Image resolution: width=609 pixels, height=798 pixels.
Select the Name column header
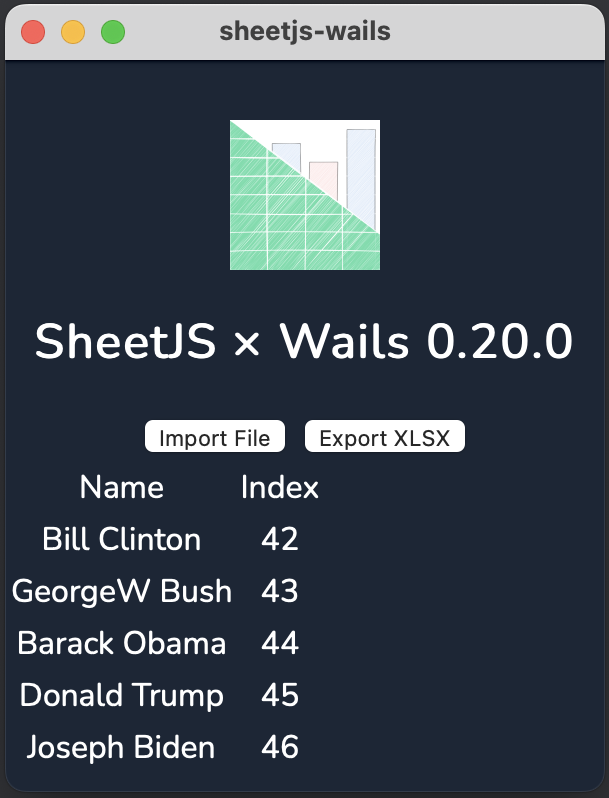coord(121,487)
